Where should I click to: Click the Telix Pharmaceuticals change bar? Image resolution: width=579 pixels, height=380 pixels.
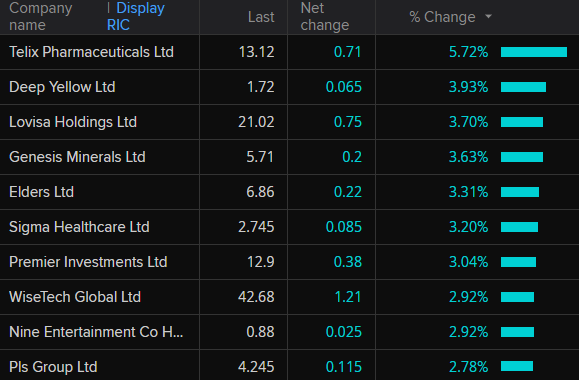point(534,52)
